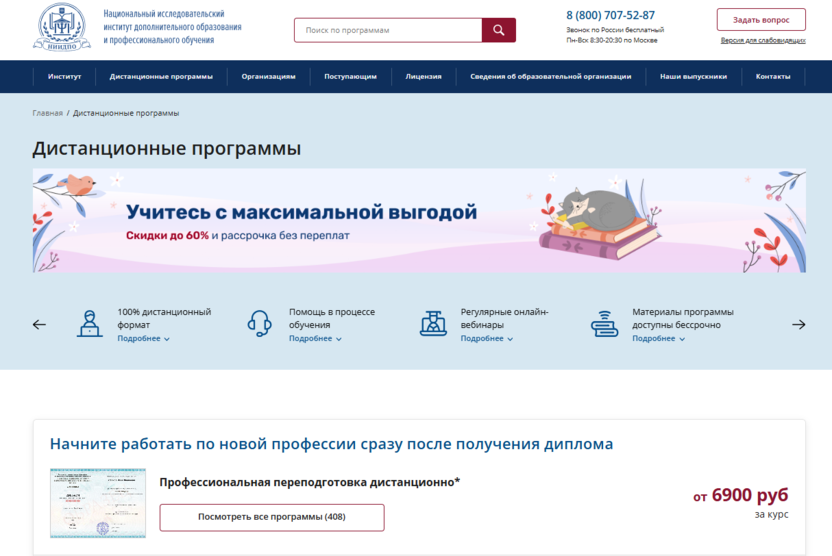This screenshot has height=556, width=832.
Task: Click the left carousel arrow
Action: 39,325
